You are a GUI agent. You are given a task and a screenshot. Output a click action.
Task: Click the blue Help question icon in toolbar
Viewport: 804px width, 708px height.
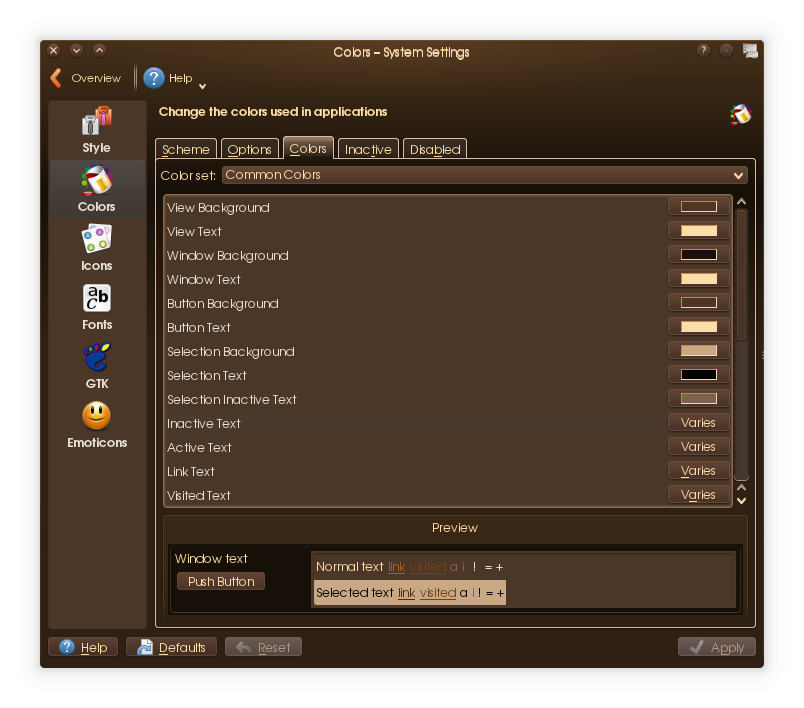point(154,78)
